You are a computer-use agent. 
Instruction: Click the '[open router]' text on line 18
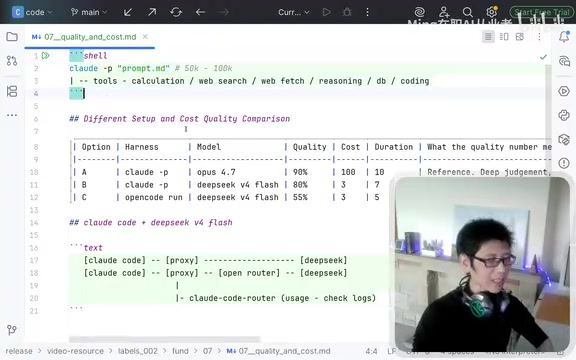coord(249,273)
